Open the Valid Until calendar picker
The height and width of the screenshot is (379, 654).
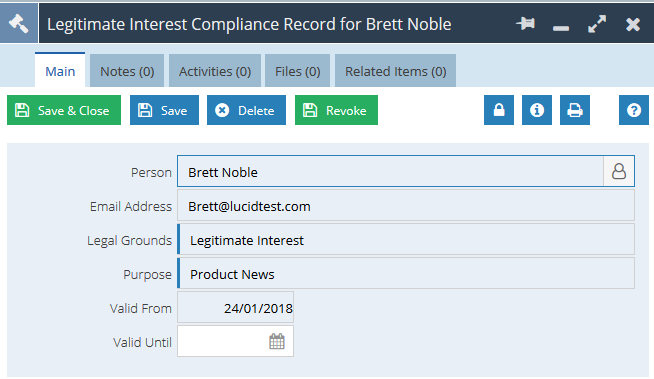coord(277,341)
